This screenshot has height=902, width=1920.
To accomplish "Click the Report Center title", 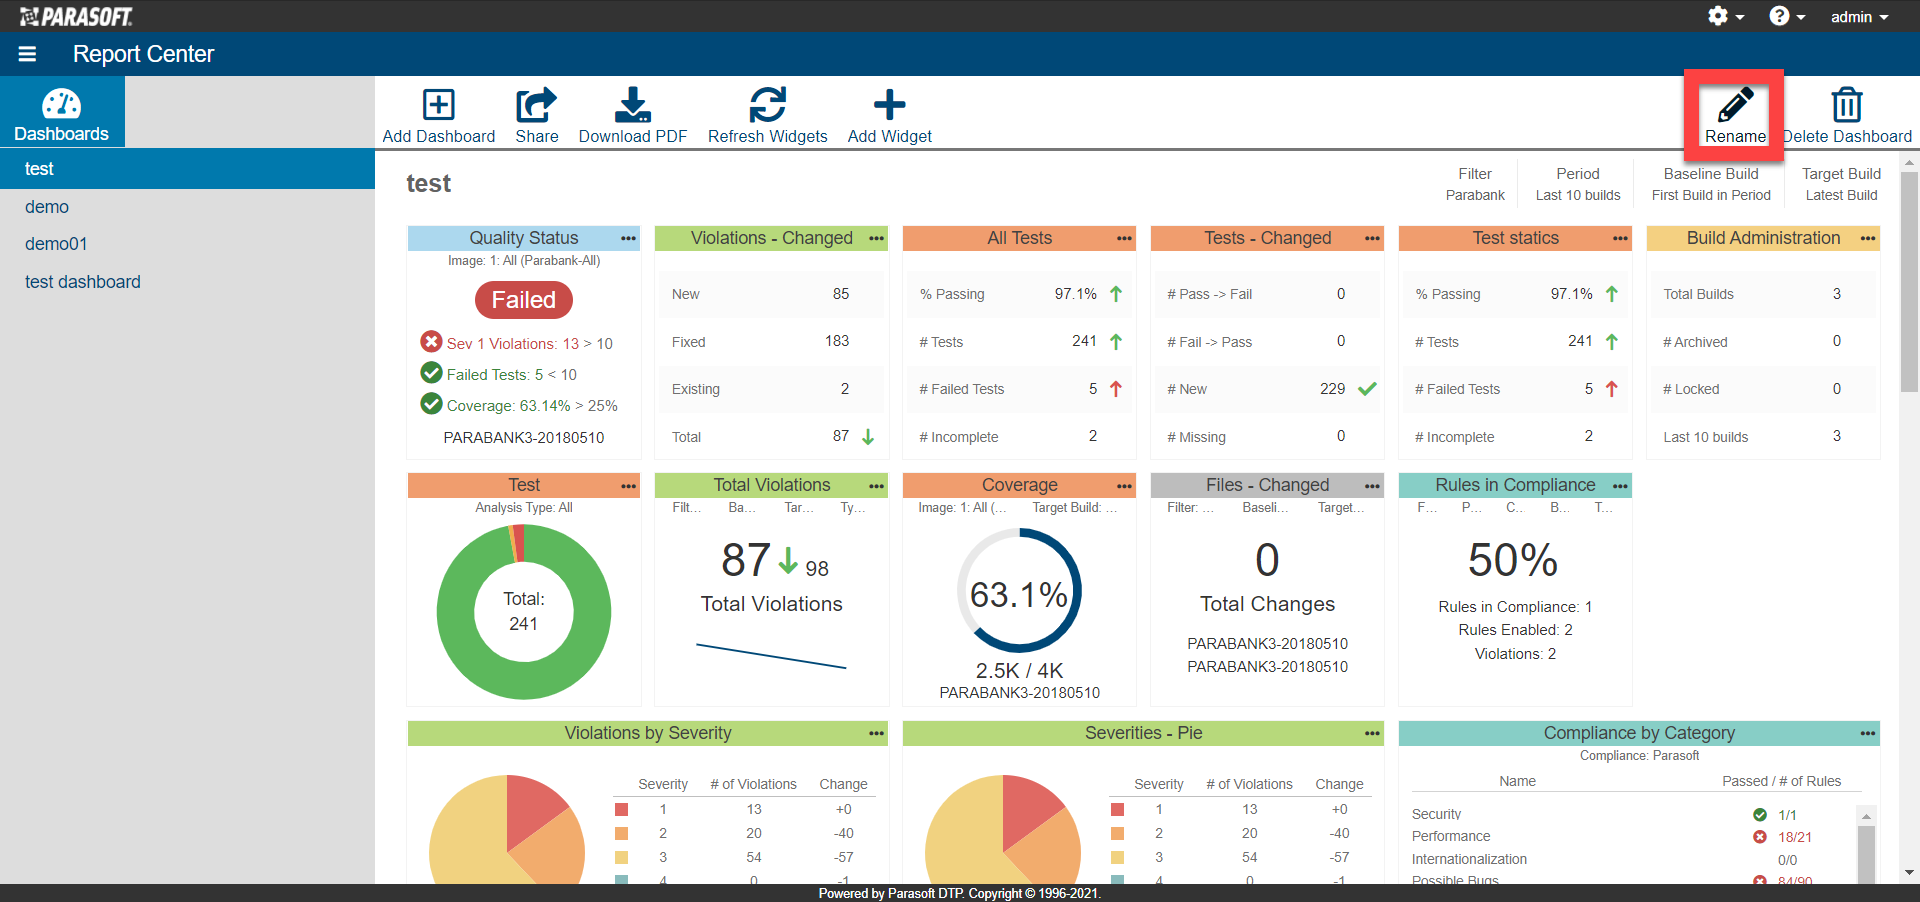I will pos(143,54).
